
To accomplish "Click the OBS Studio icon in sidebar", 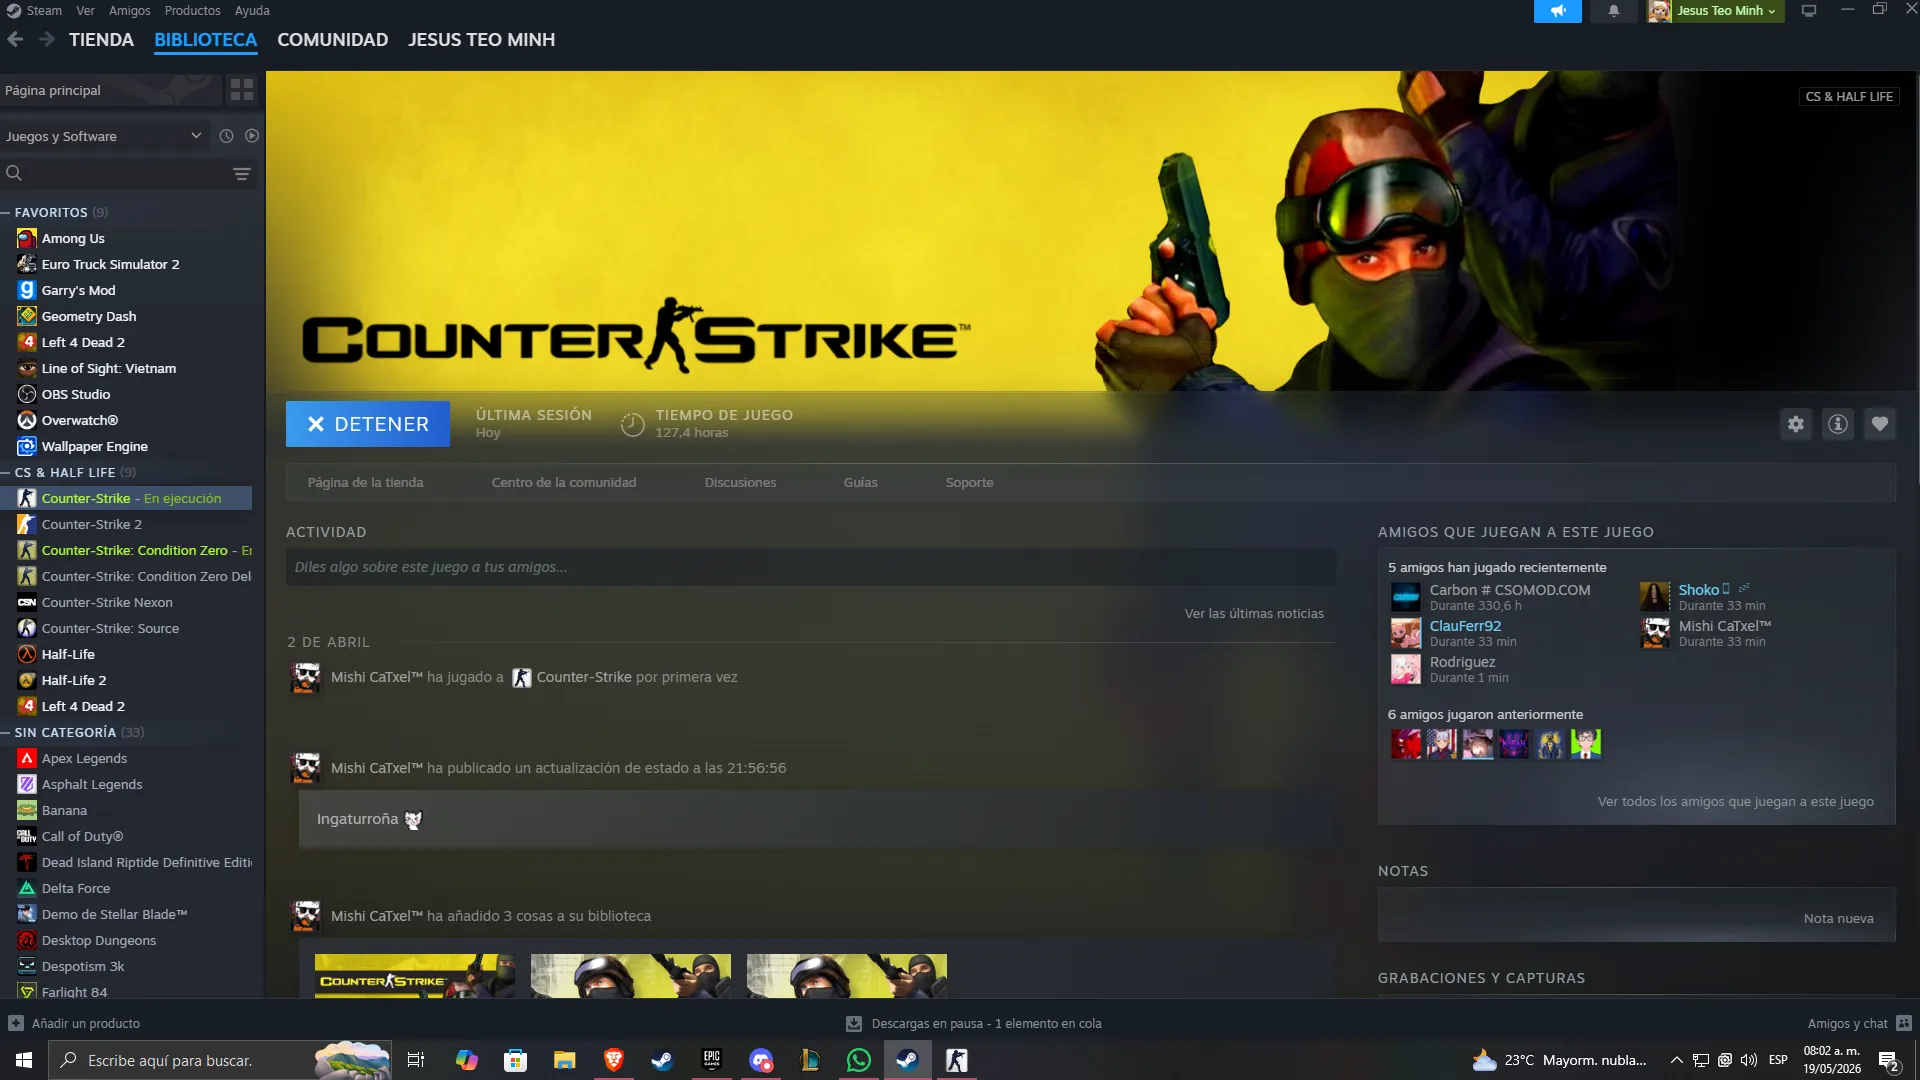I will coord(27,394).
